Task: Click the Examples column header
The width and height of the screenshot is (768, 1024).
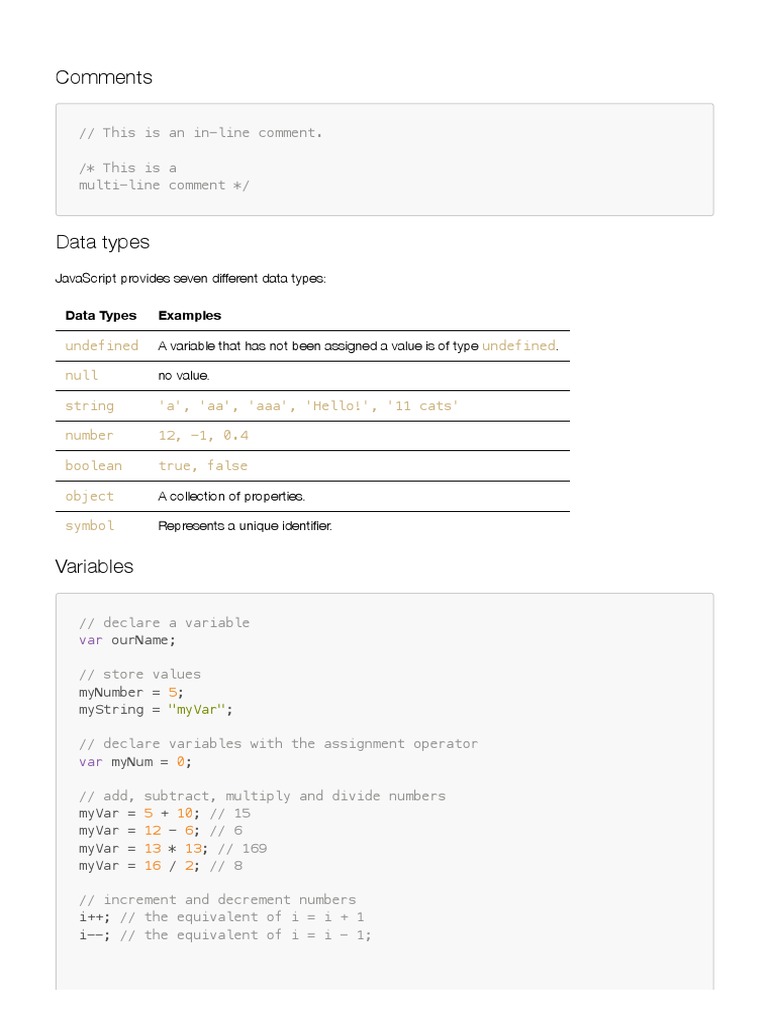Action: [189, 315]
